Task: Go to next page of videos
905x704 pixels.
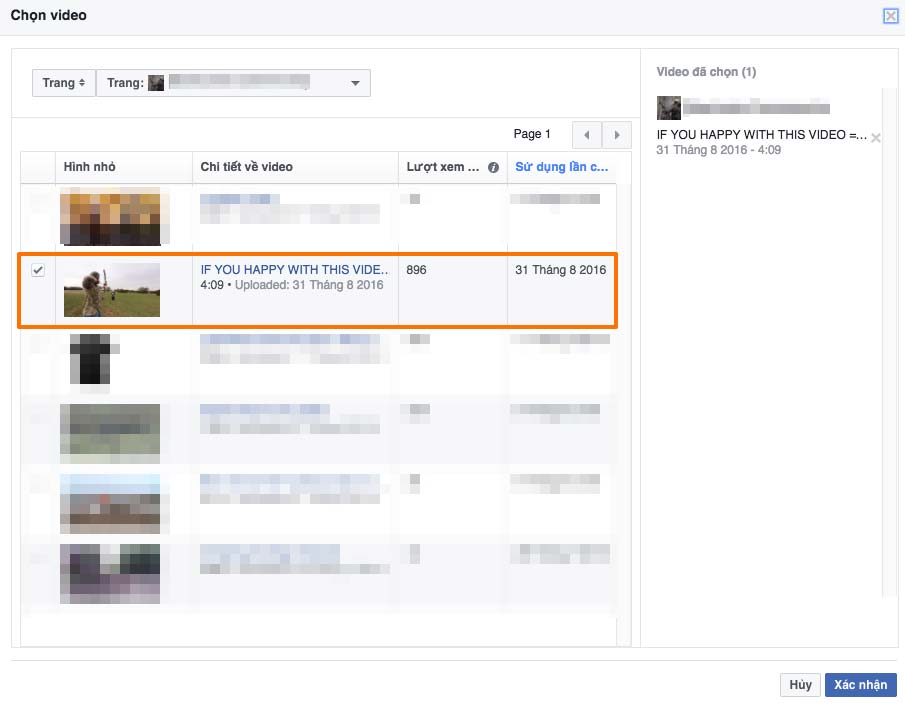Action: [616, 135]
